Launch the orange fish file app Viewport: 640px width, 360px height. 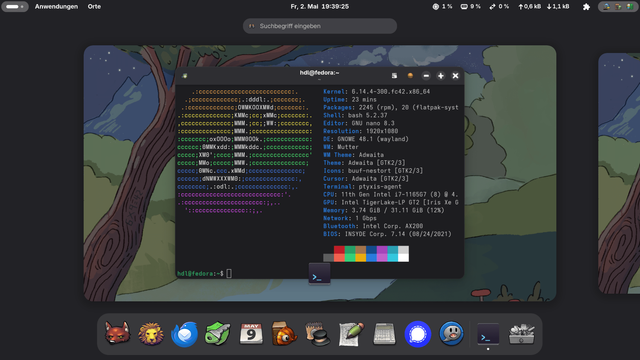pyautogui.click(x=284, y=334)
